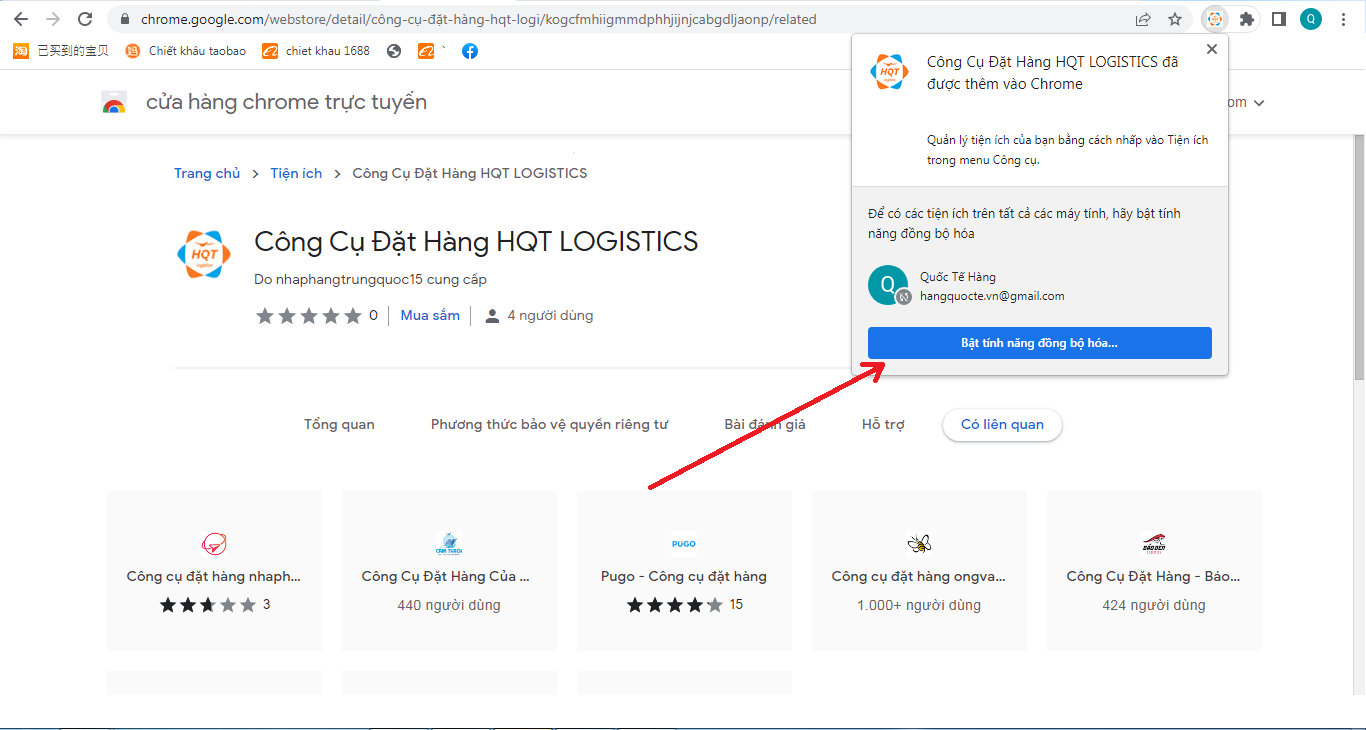Click the HQT Logistics extension logo
This screenshot has width=1366, height=730.
pos(203,254)
